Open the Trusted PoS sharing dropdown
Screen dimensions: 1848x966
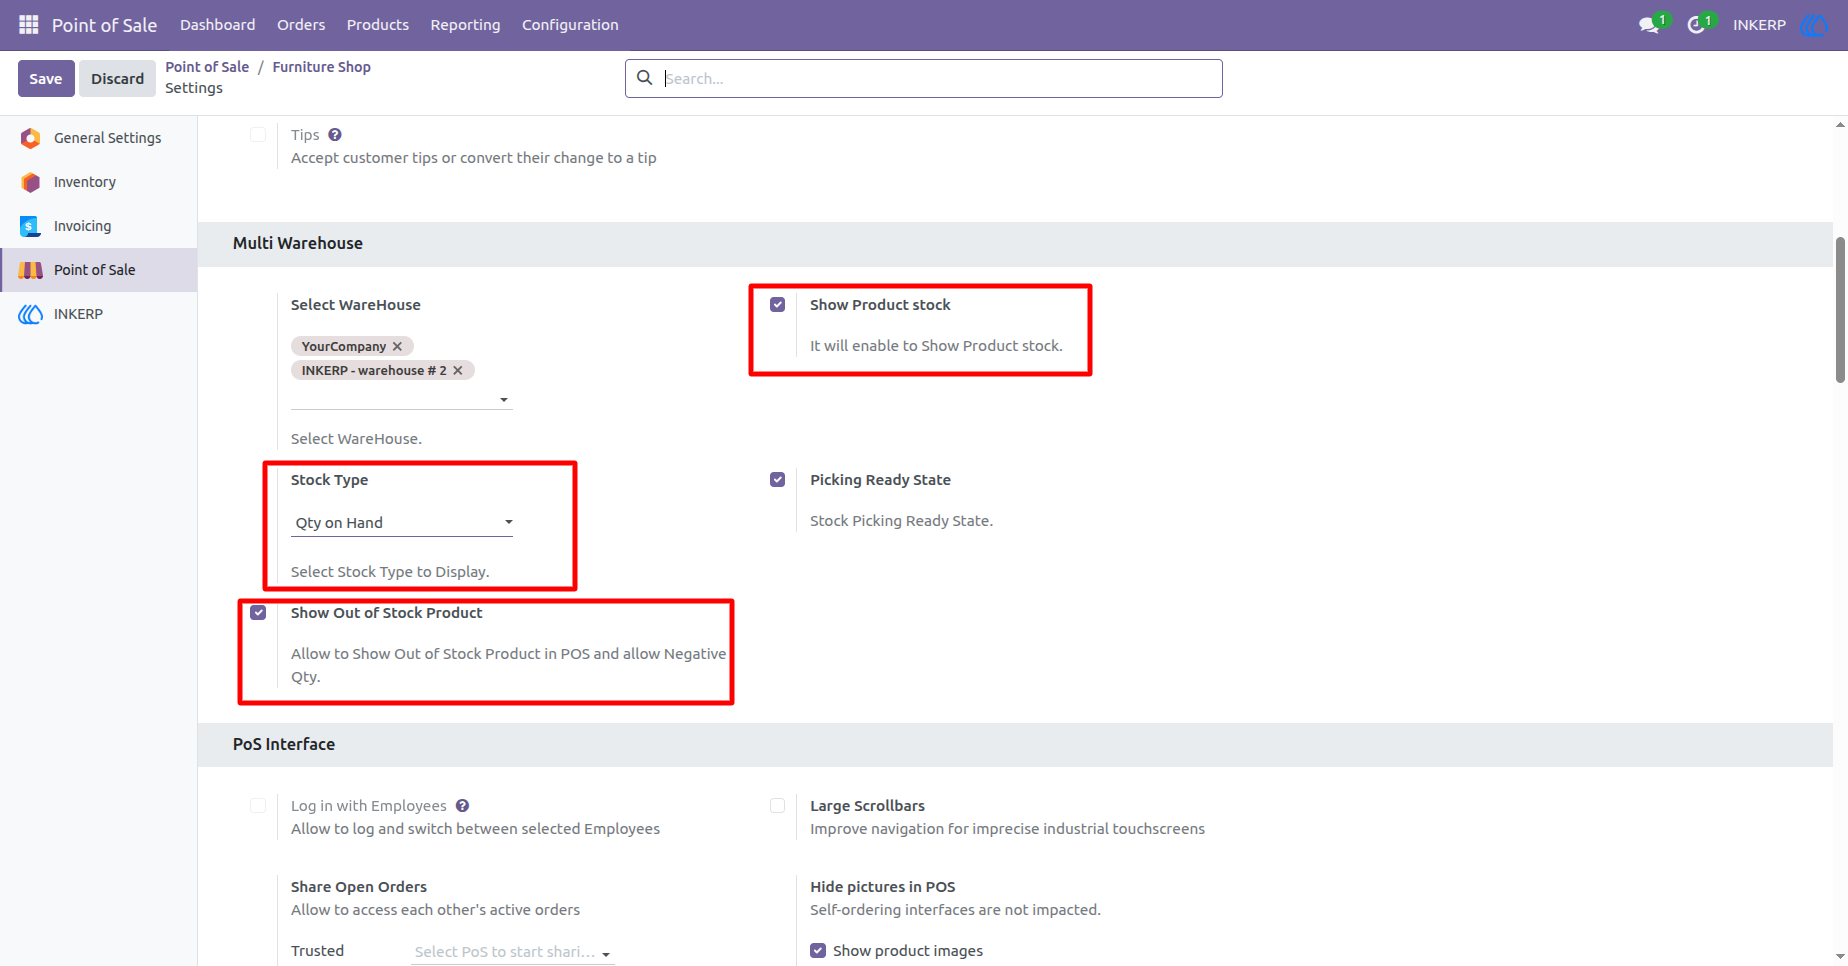(x=512, y=952)
